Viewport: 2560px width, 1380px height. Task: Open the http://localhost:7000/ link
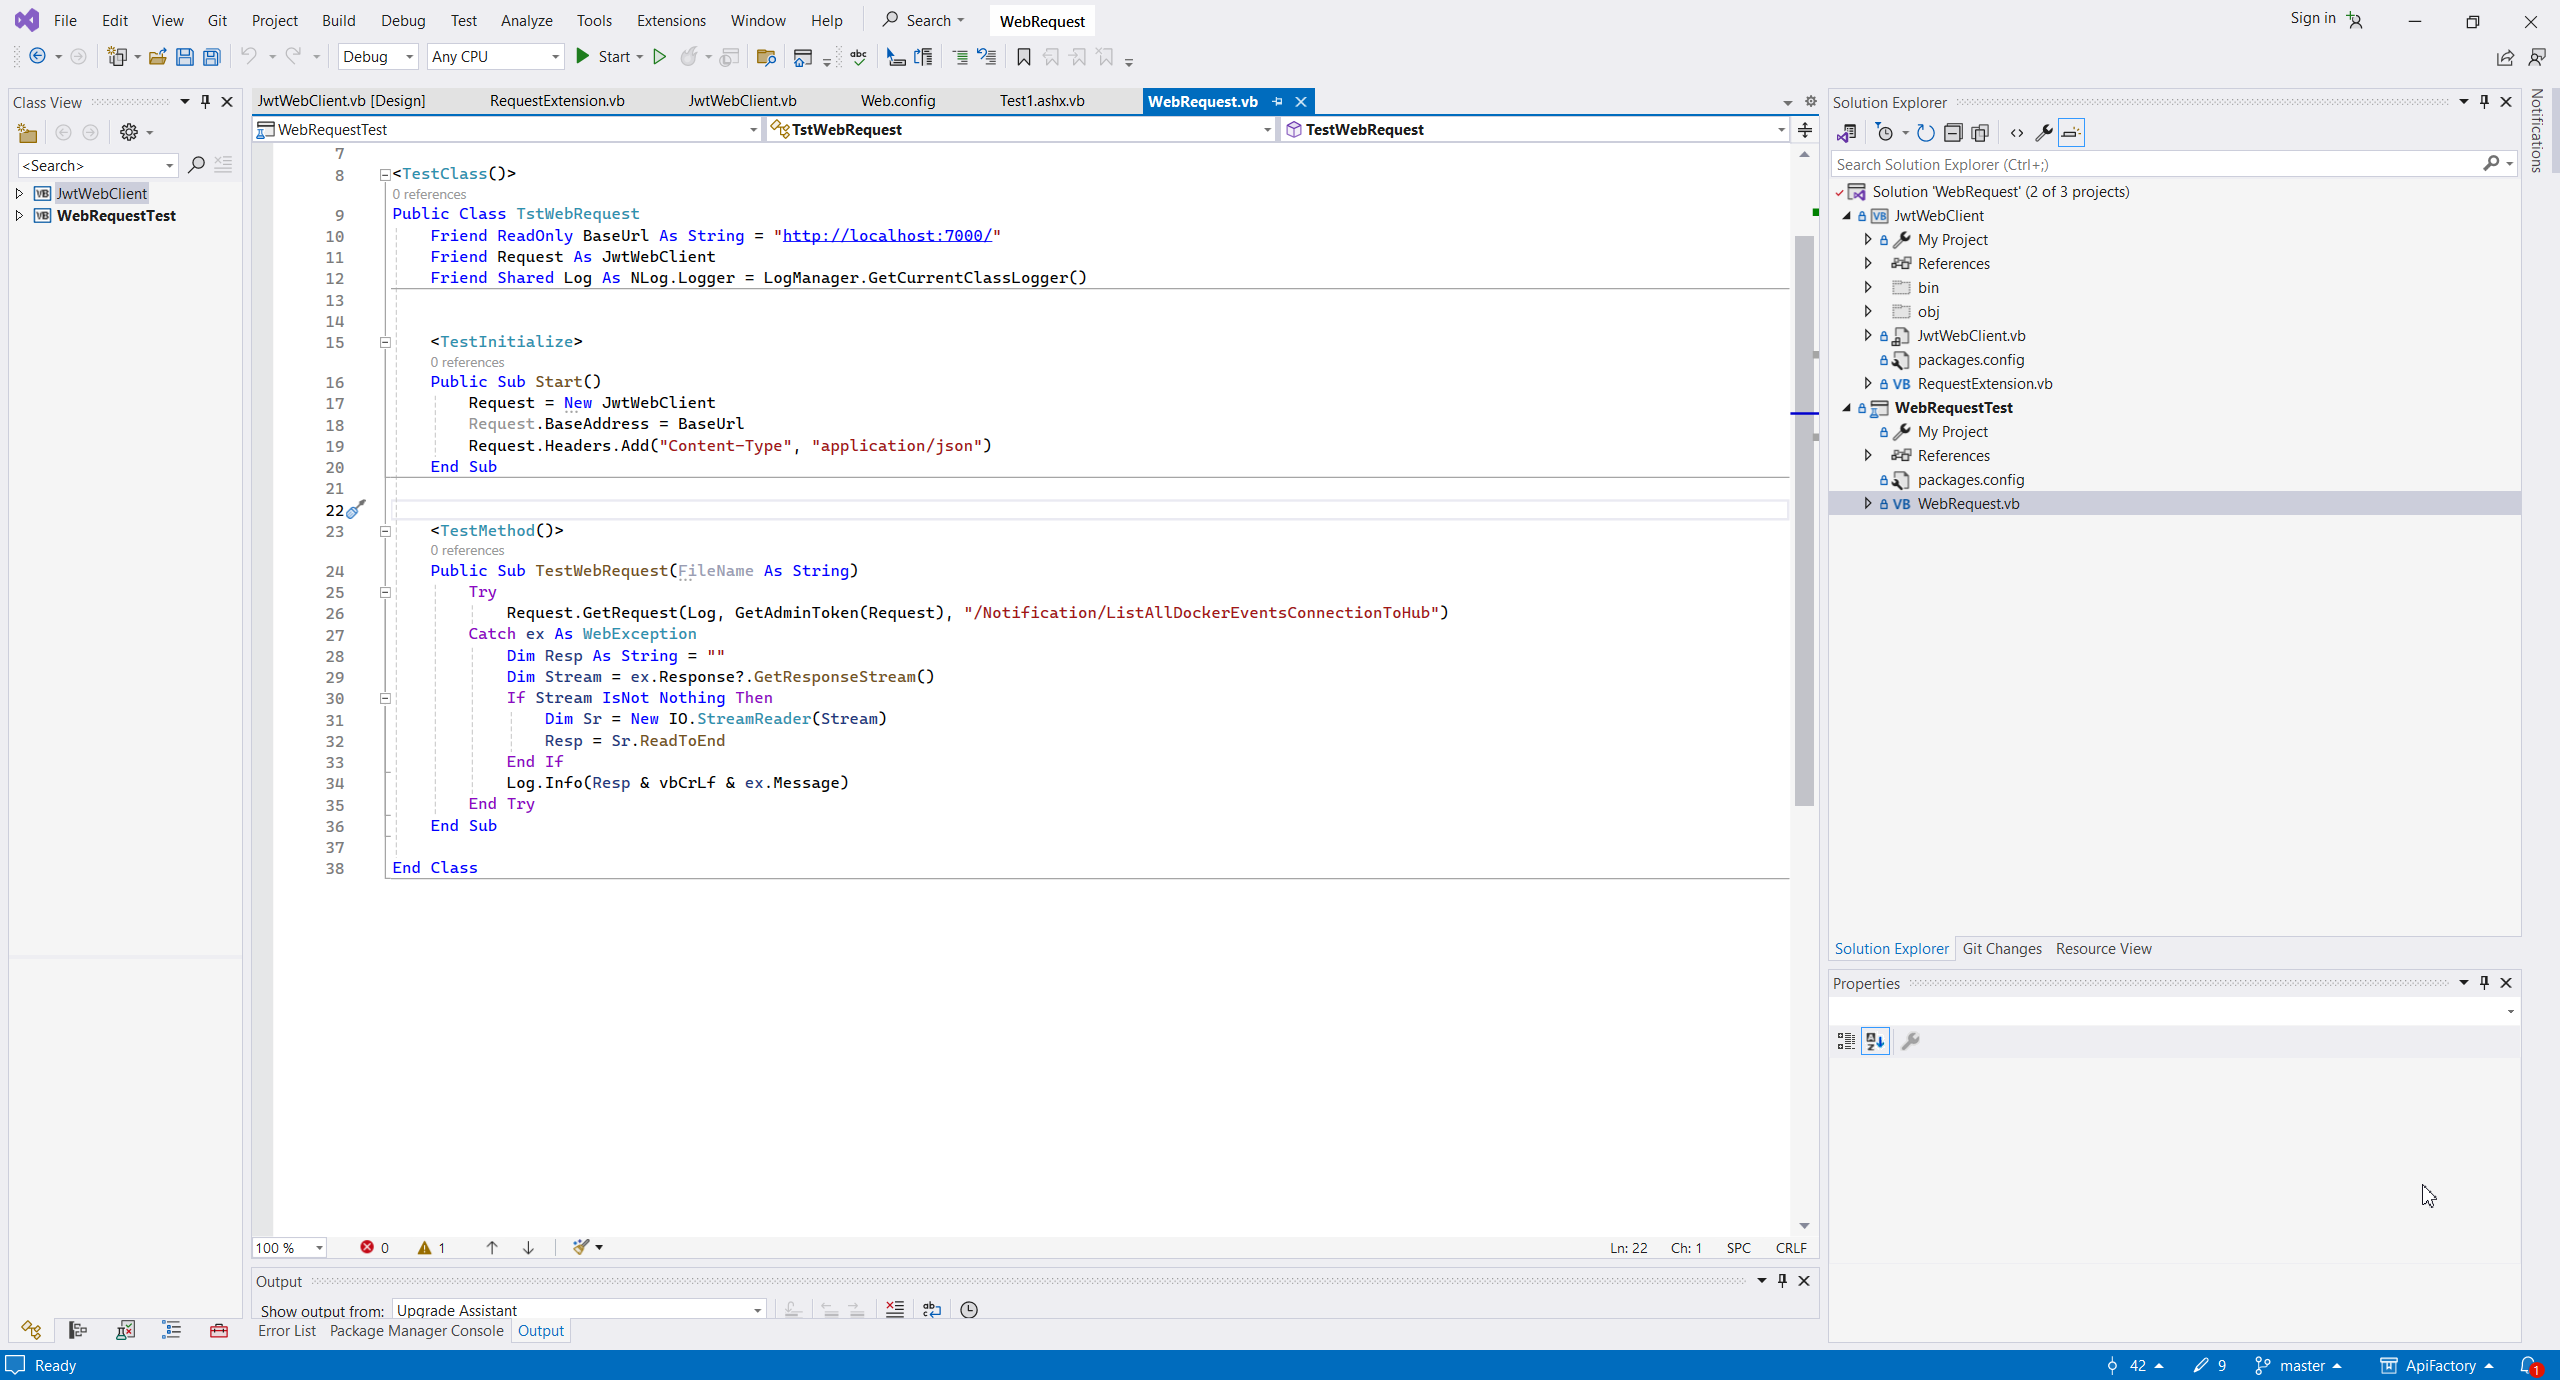click(886, 235)
